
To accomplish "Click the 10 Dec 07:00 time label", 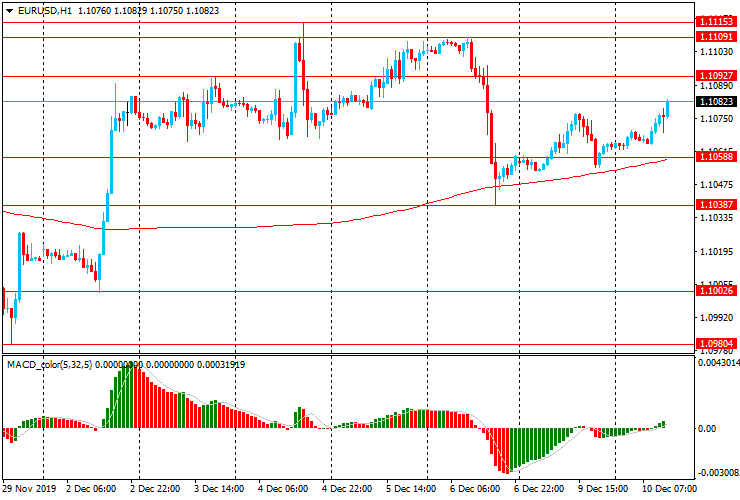I will pyautogui.click(x=669, y=489).
